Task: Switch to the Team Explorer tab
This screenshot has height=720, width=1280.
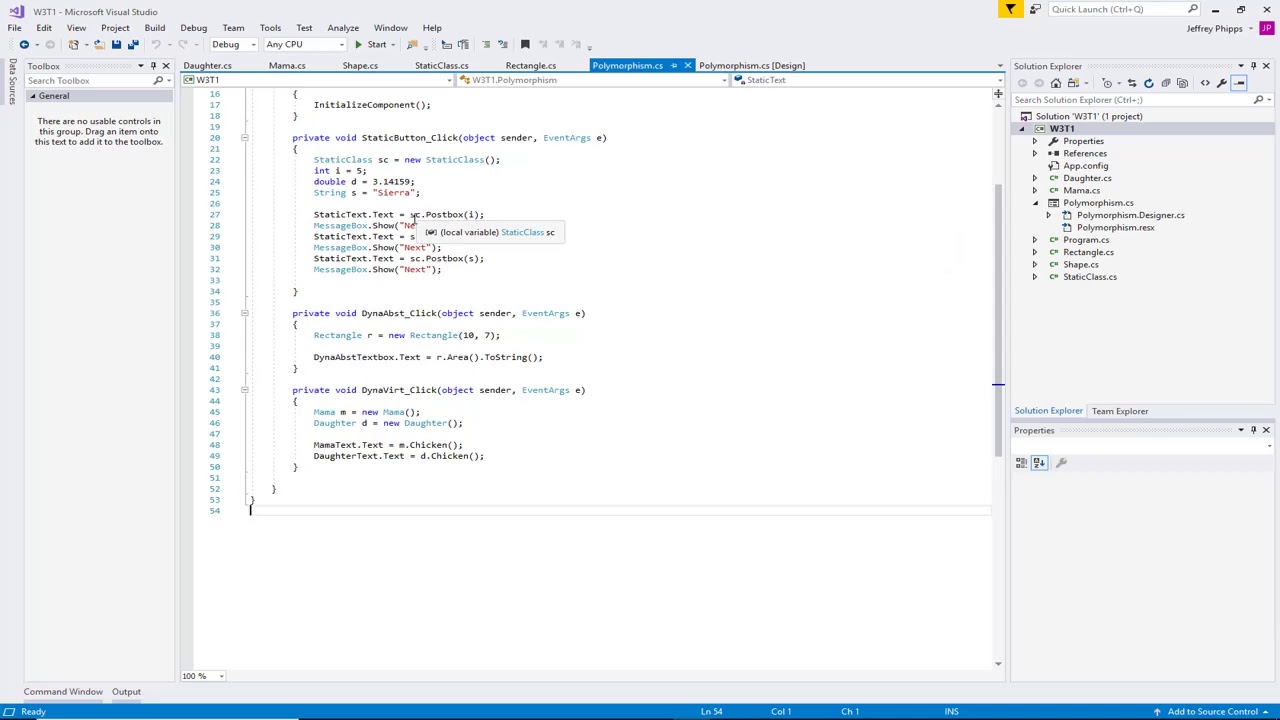Action: coord(1119,411)
